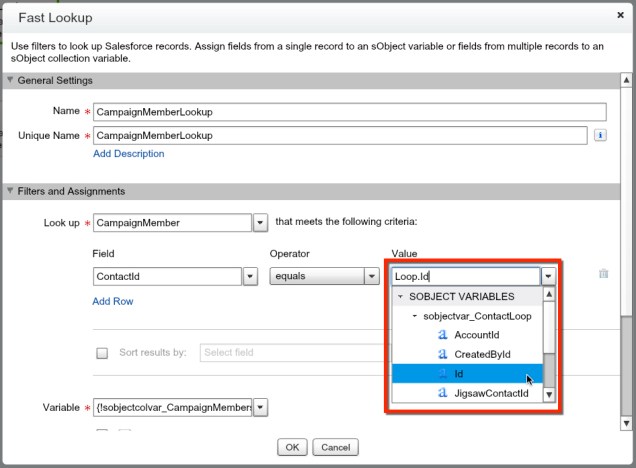The height and width of the screenshot is (468, 636).
Task: Open the equals operator dropdown
Action: click(369, 277)
